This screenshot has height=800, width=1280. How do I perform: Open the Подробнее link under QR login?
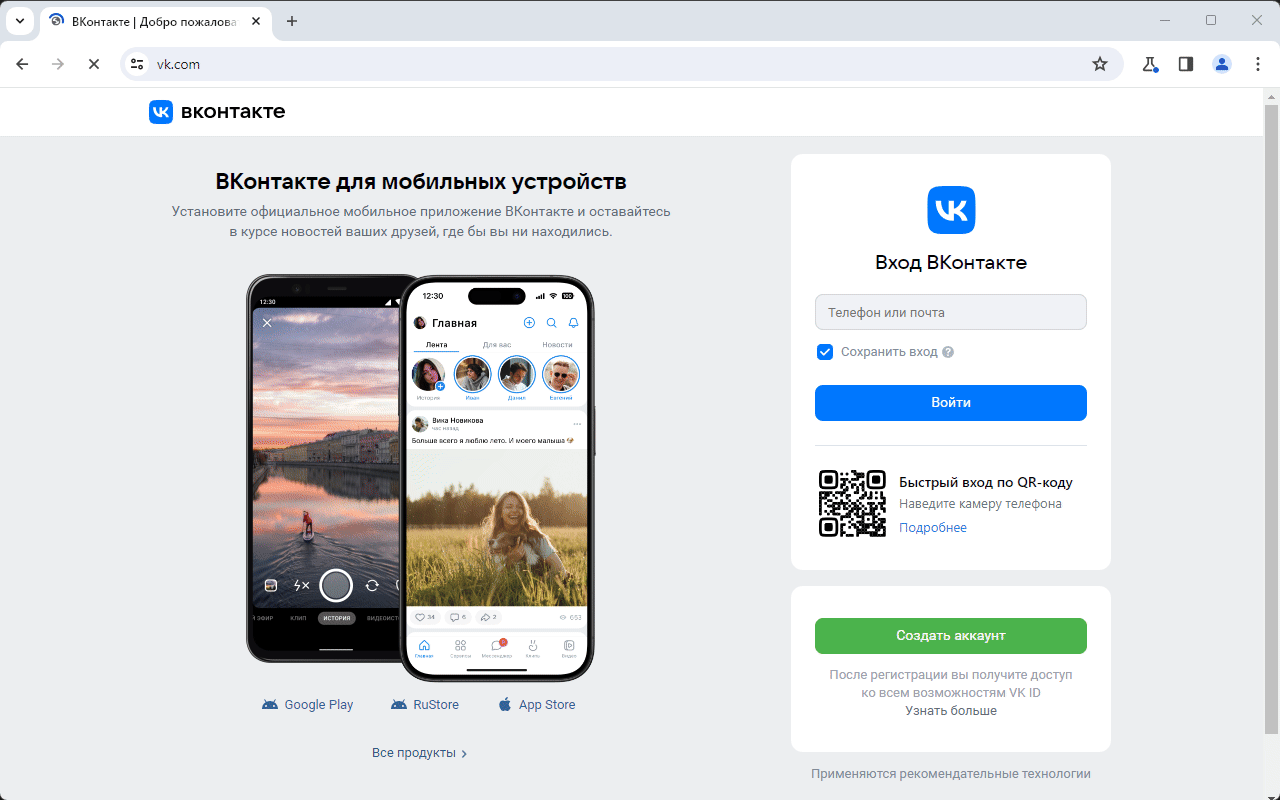click(933, 528)
